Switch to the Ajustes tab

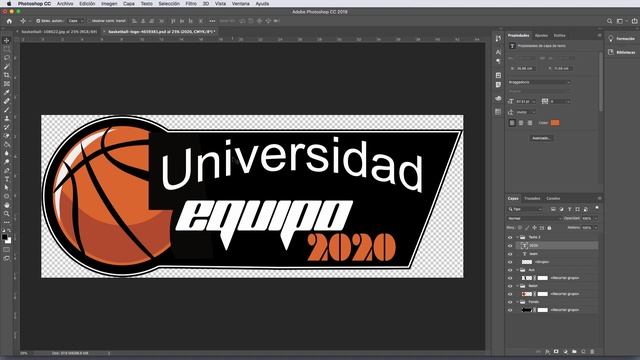(541, 36)
